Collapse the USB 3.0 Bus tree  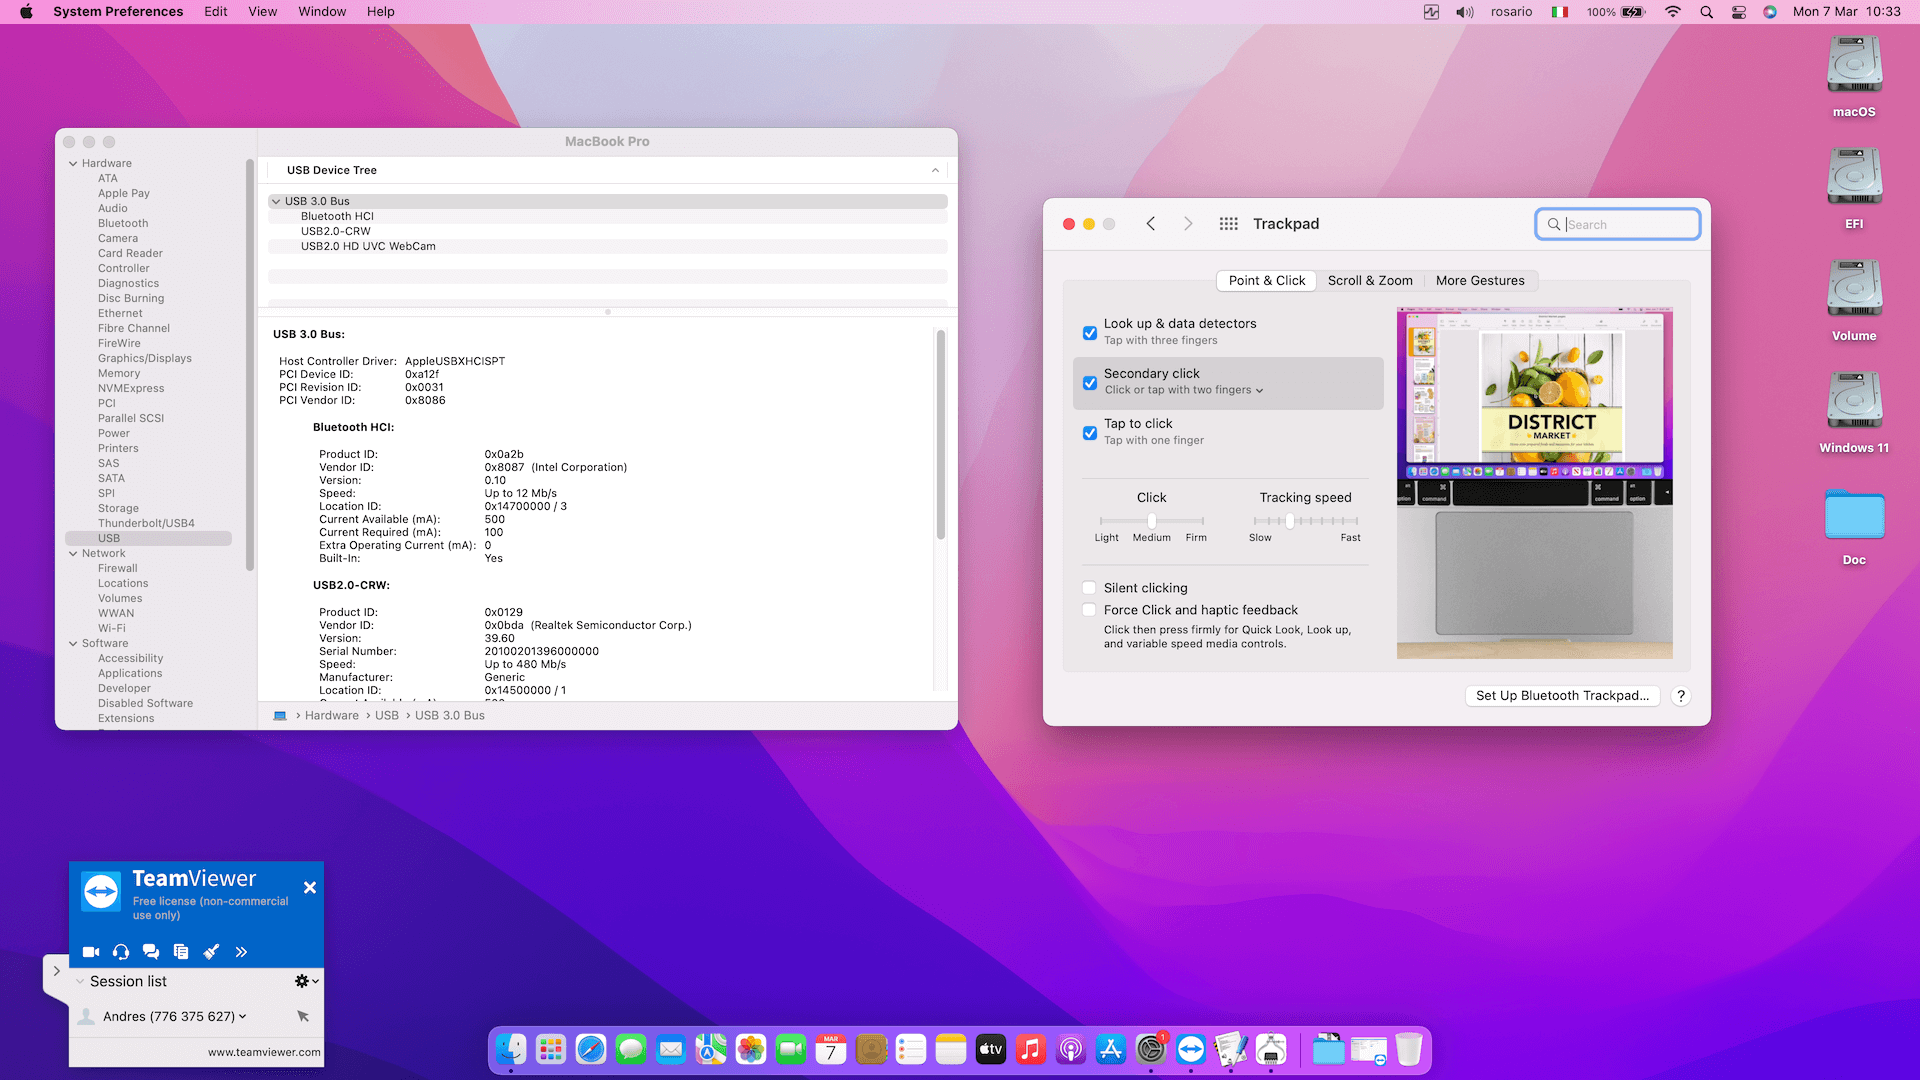276,201
